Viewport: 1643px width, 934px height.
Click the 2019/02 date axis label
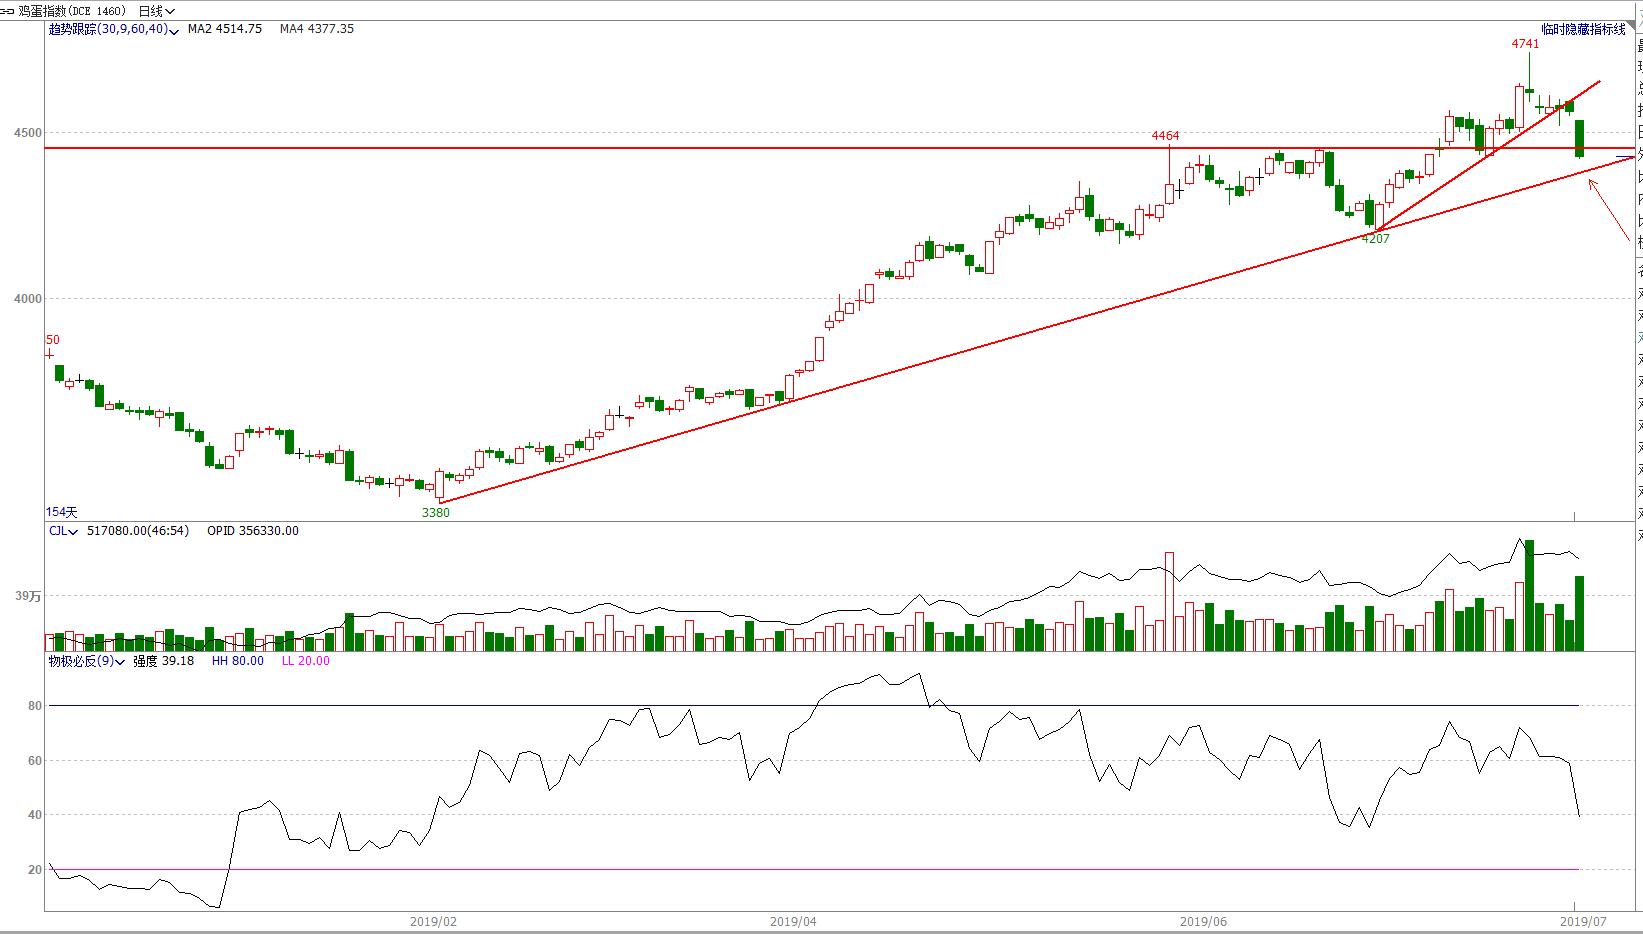click(434, 922)
